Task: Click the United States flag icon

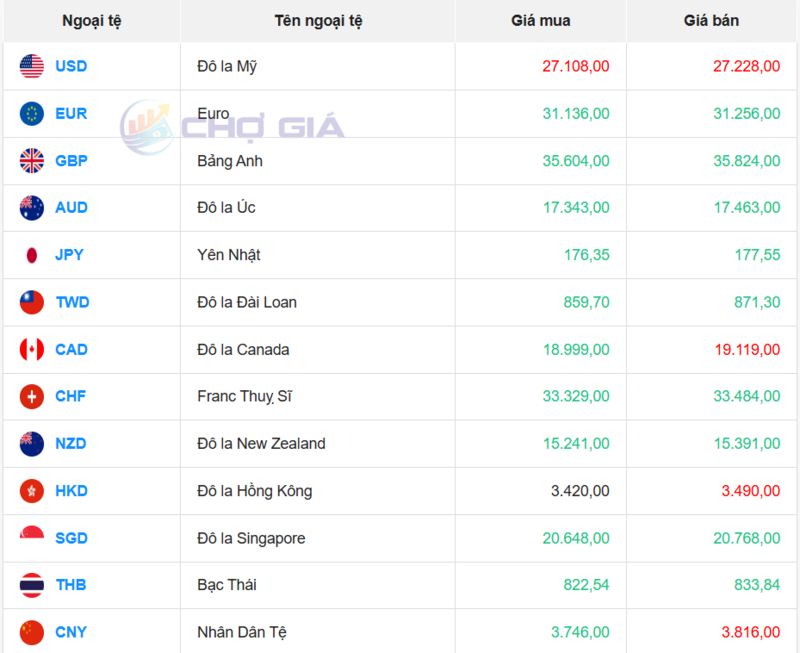Action: coord(32,67)
